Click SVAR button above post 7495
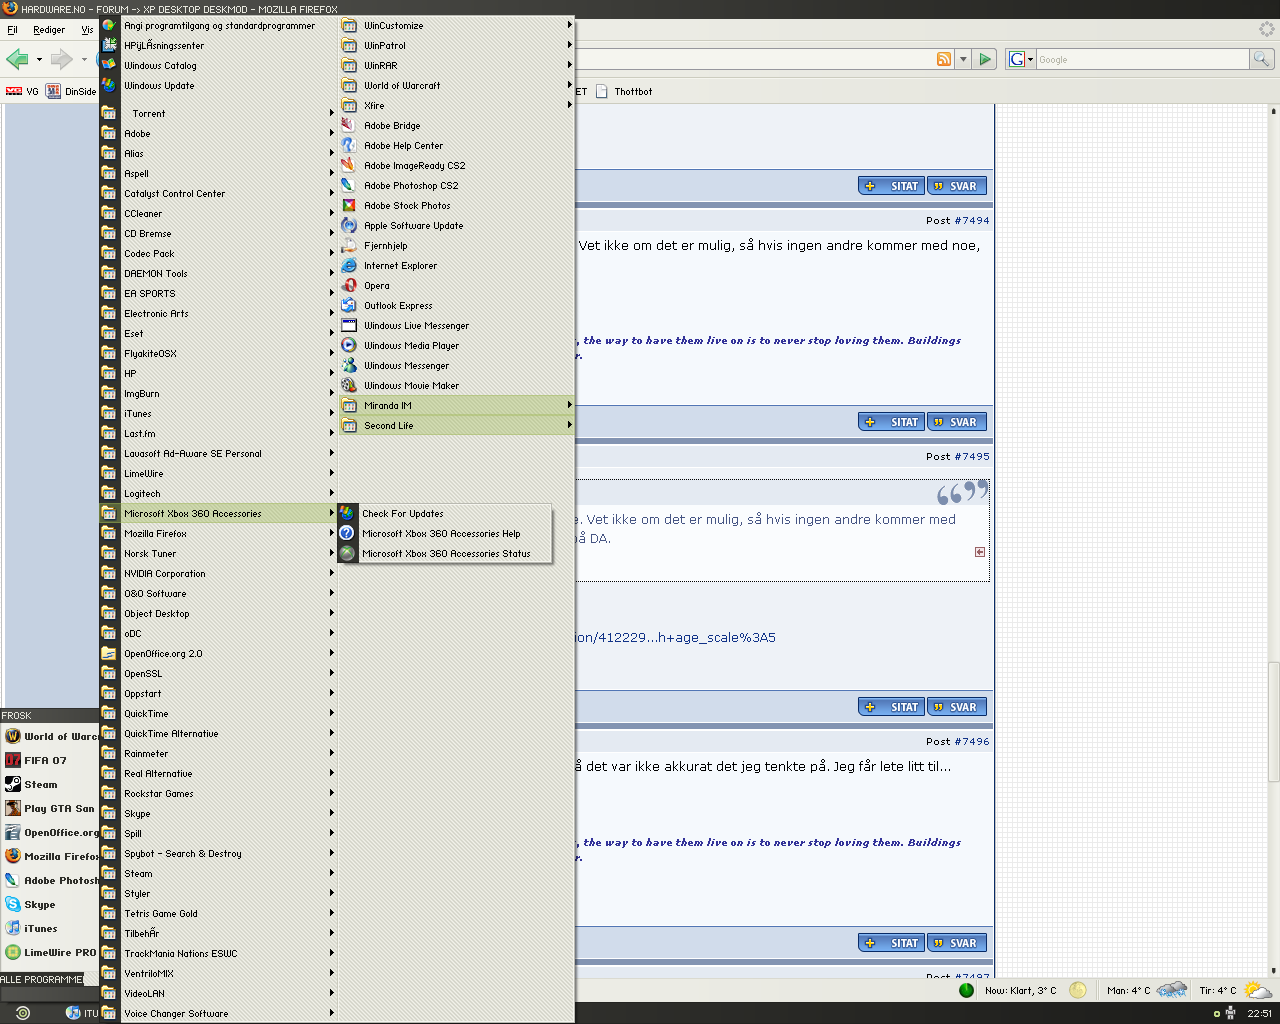This screenshot has height=1024, width=1280. (x=957, y=422)
